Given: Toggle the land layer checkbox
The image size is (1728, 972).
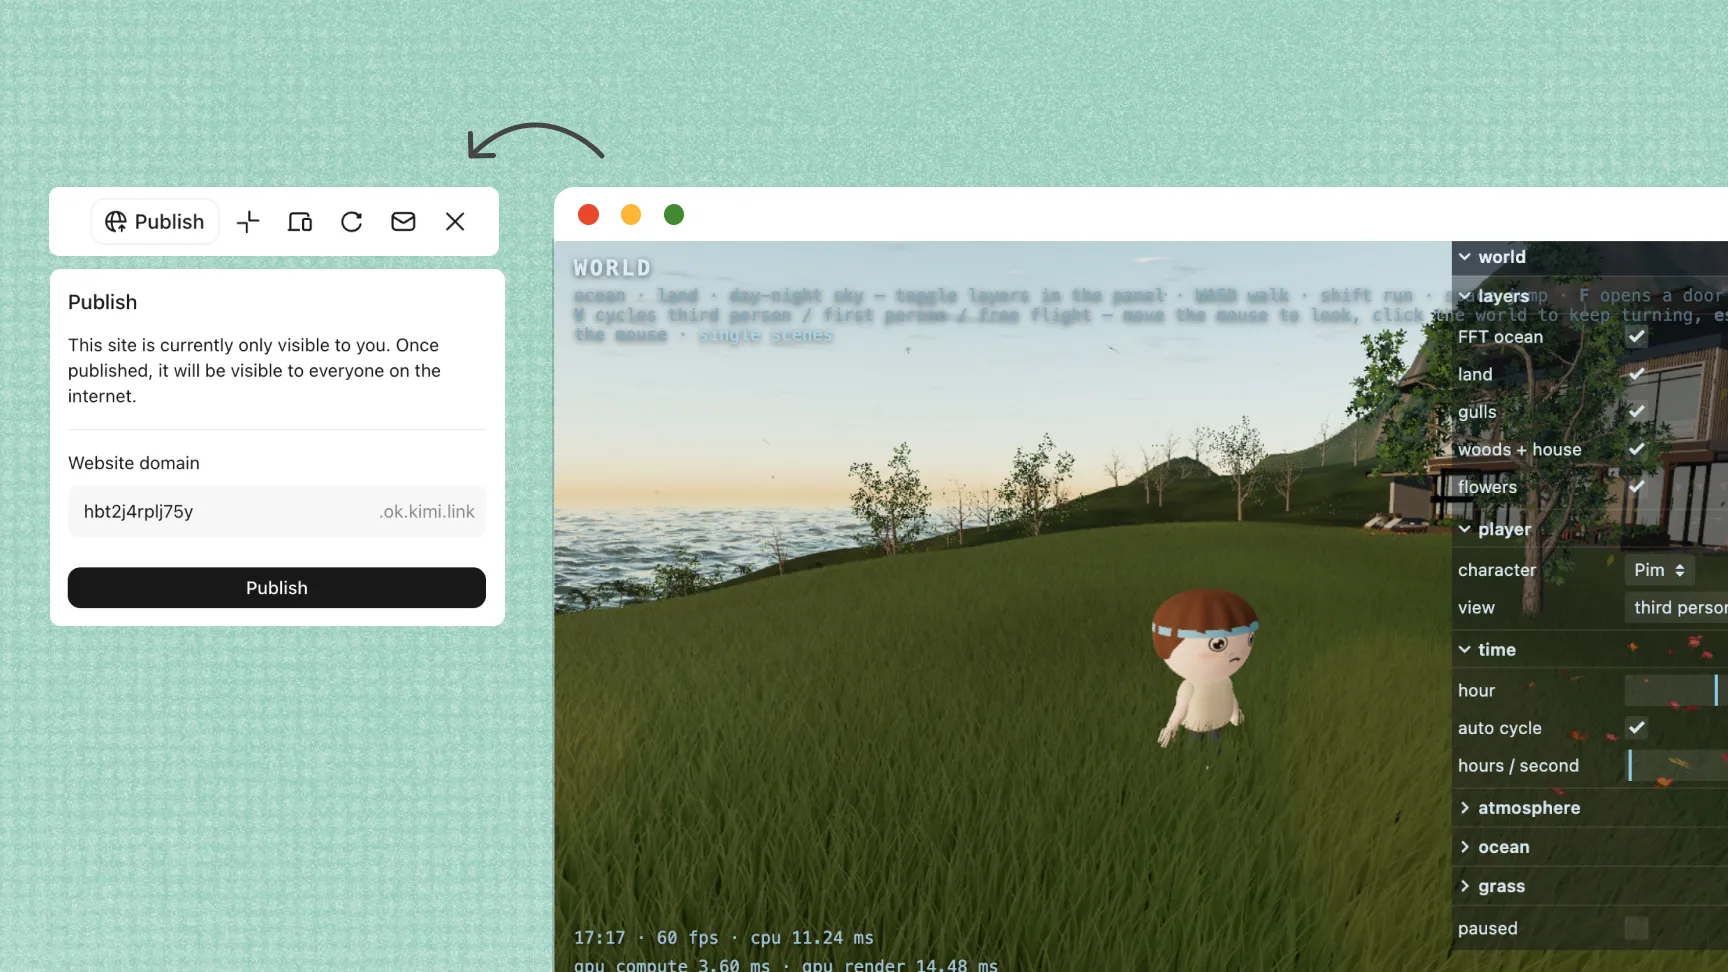Looking at the screenshot, I should (x=1637, y=374).
